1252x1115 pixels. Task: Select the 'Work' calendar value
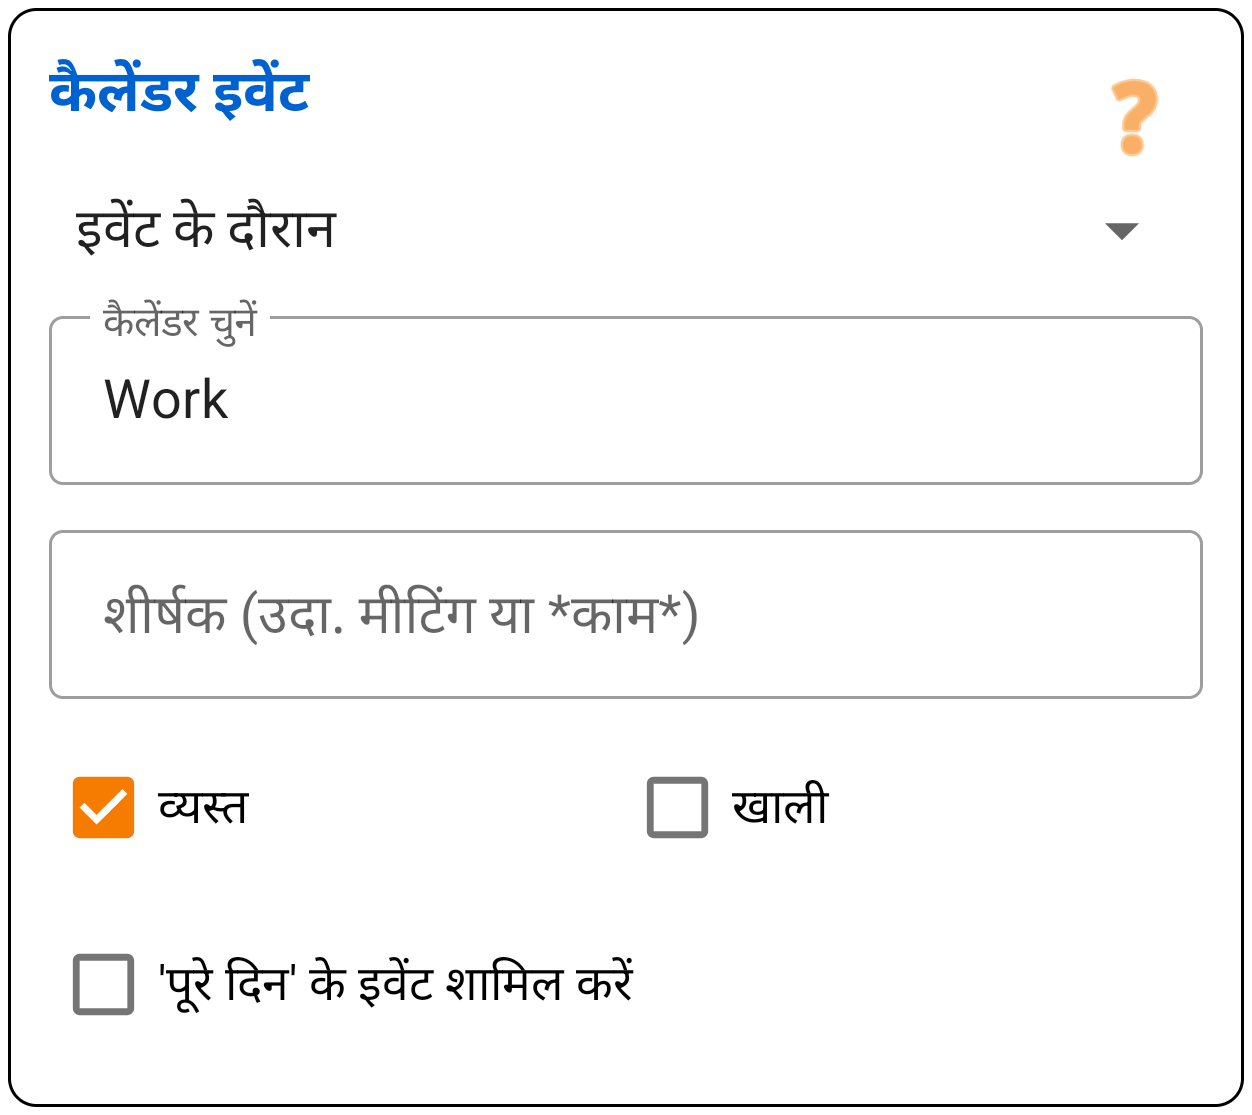167,399
